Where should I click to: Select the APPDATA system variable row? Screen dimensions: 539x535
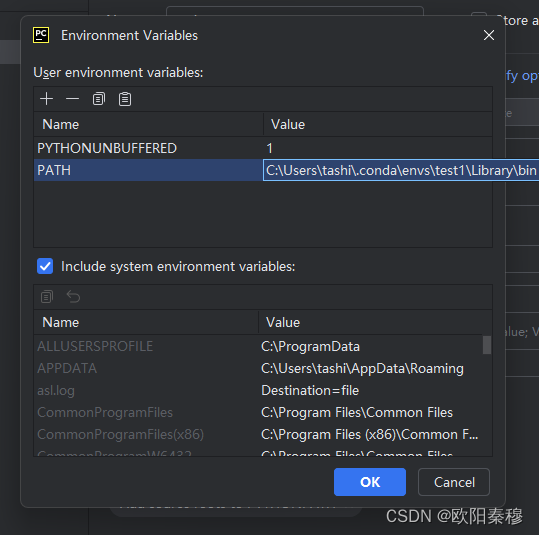[x=258, y=369]
